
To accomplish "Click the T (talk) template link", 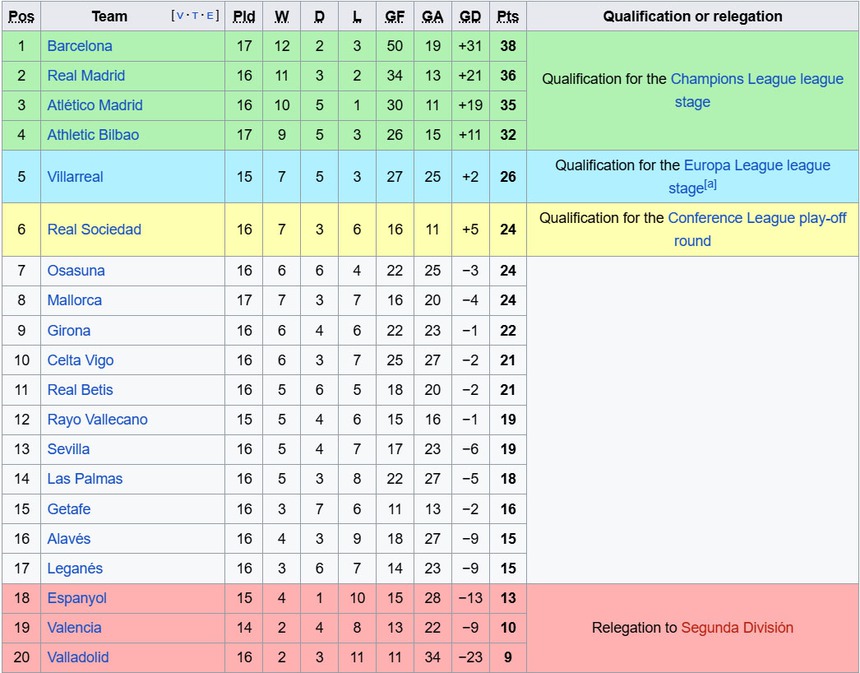I will (194, 16).
